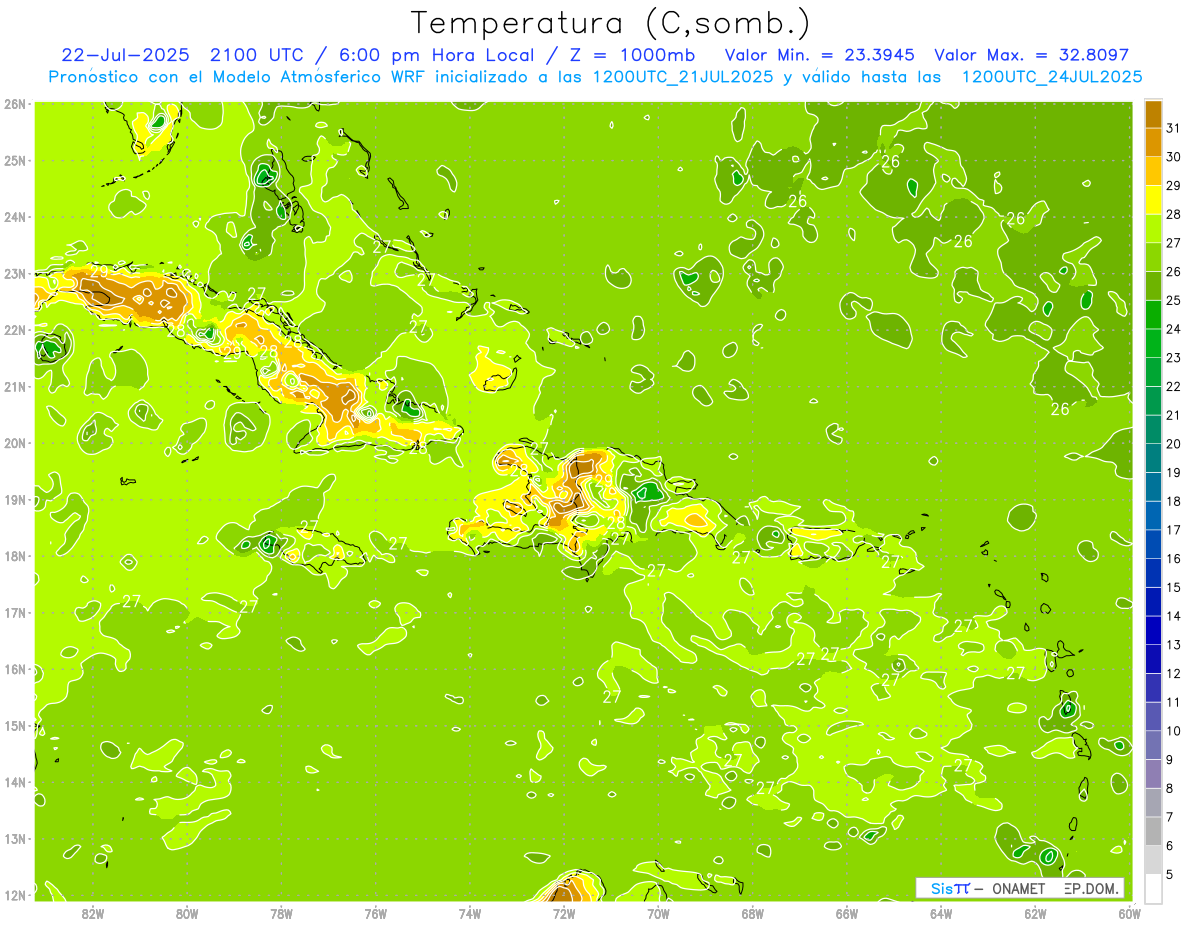Click the title 'Temperatura (C,somb.)'
Viewport: 1200px width, 927px height.
[x=610, y=23]
